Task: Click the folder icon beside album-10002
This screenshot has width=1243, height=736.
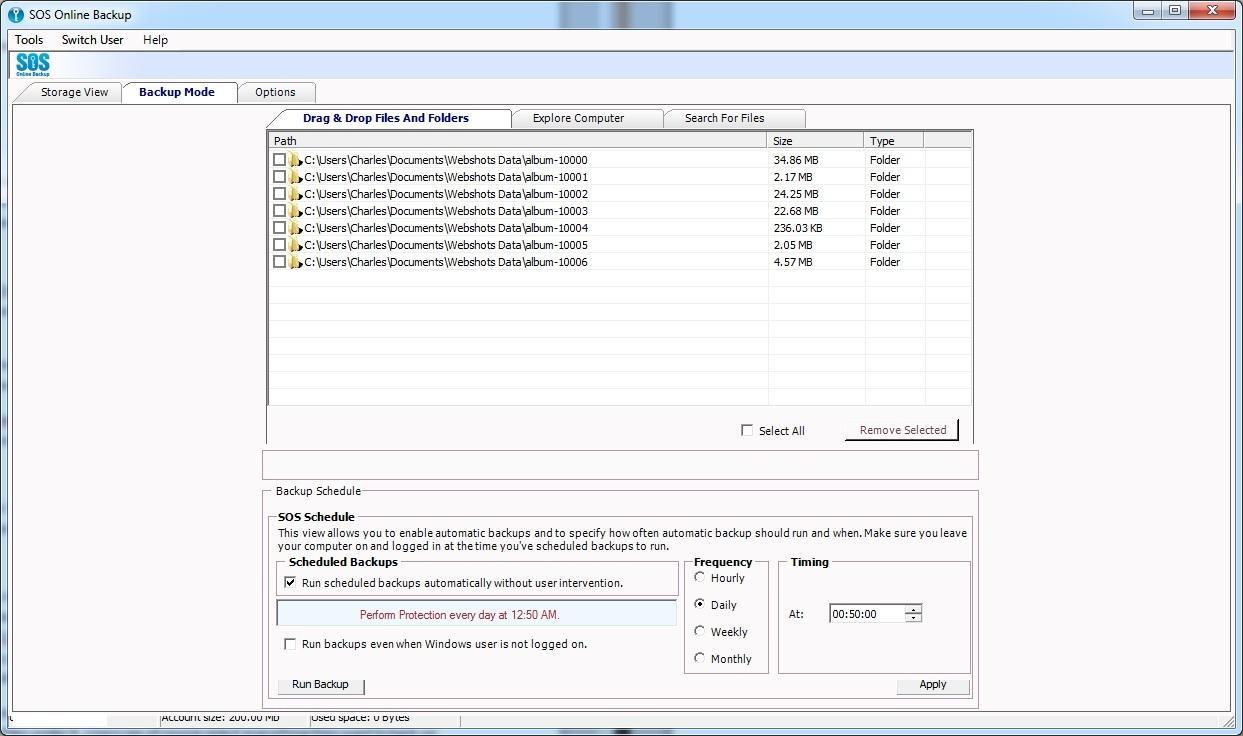Action: (293, 193)
